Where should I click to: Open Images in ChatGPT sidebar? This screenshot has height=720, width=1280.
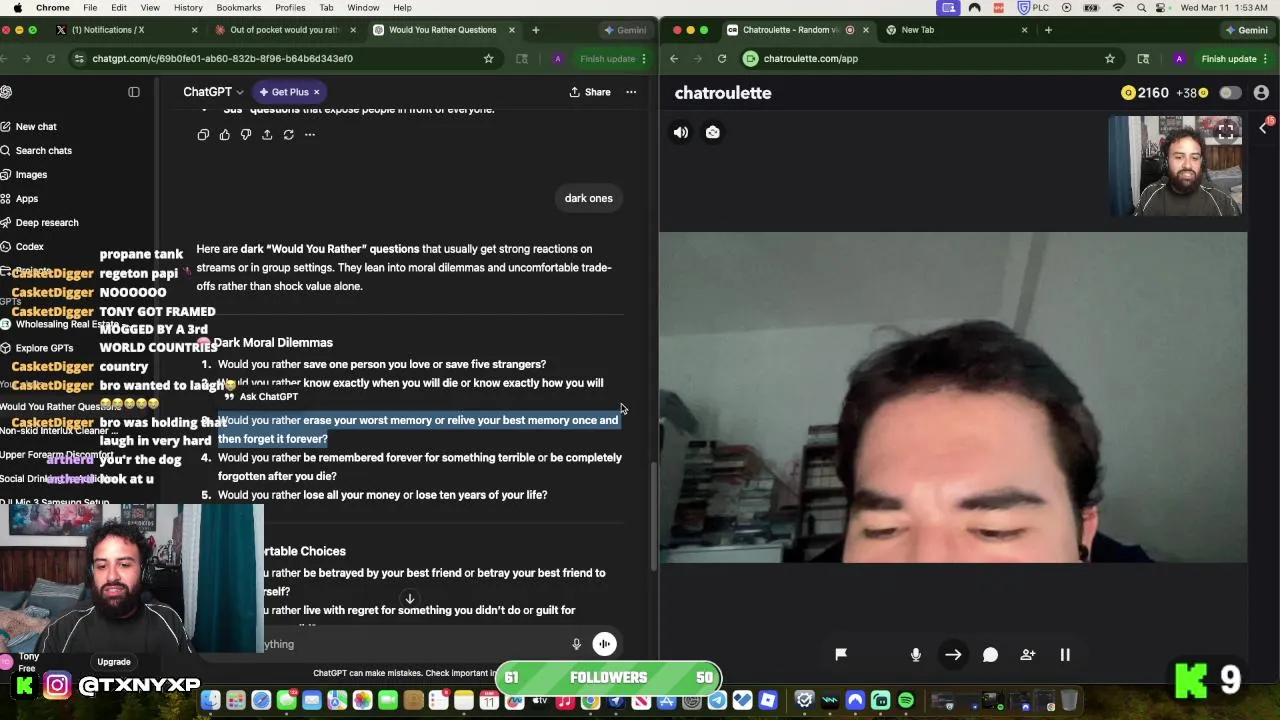pos(31,175)
